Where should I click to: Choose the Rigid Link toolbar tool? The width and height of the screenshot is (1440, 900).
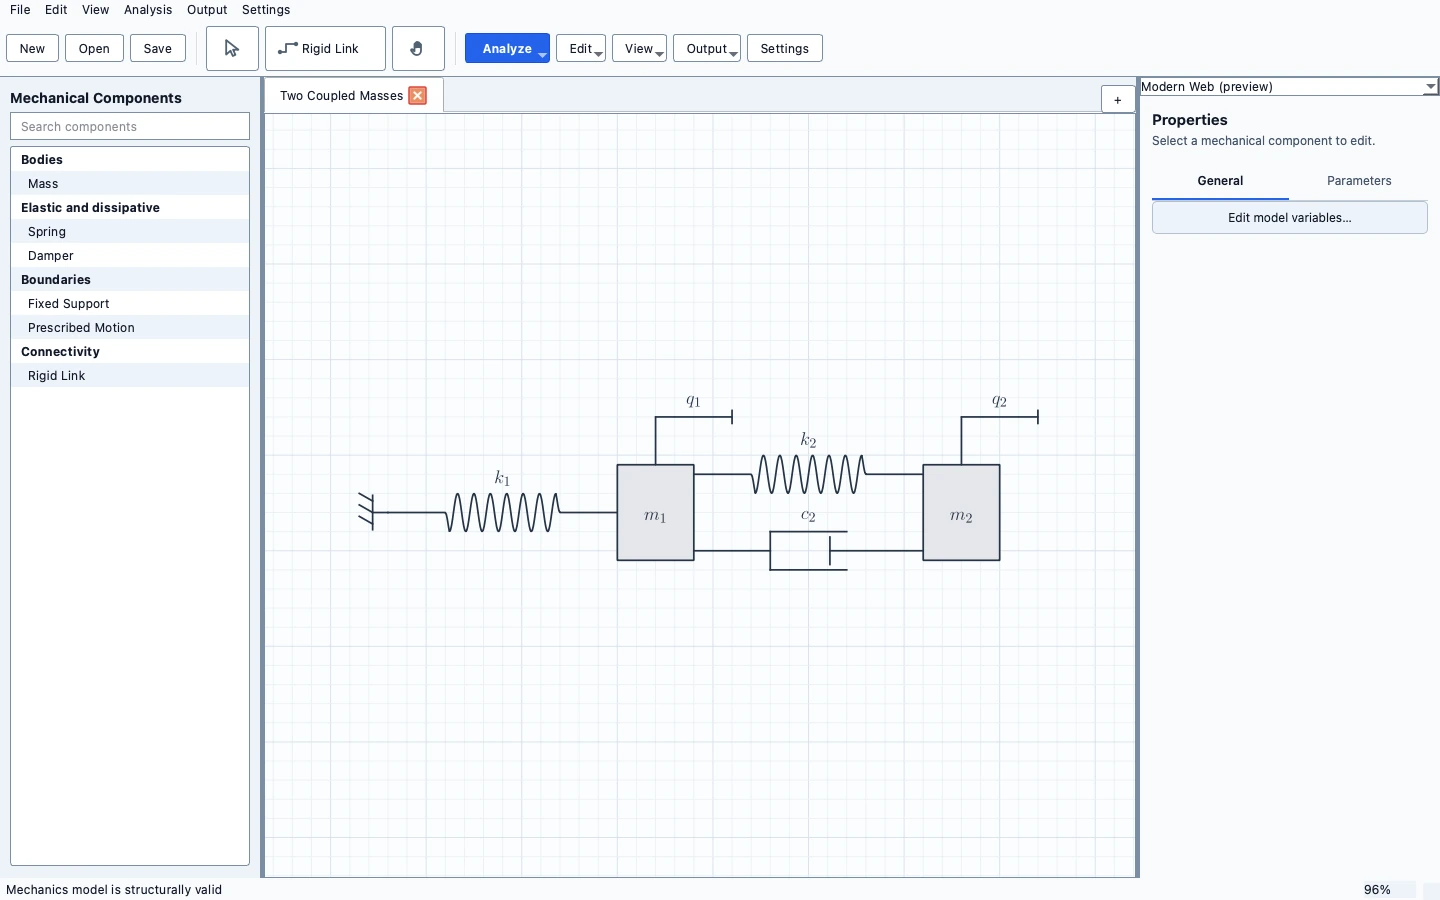325,49
